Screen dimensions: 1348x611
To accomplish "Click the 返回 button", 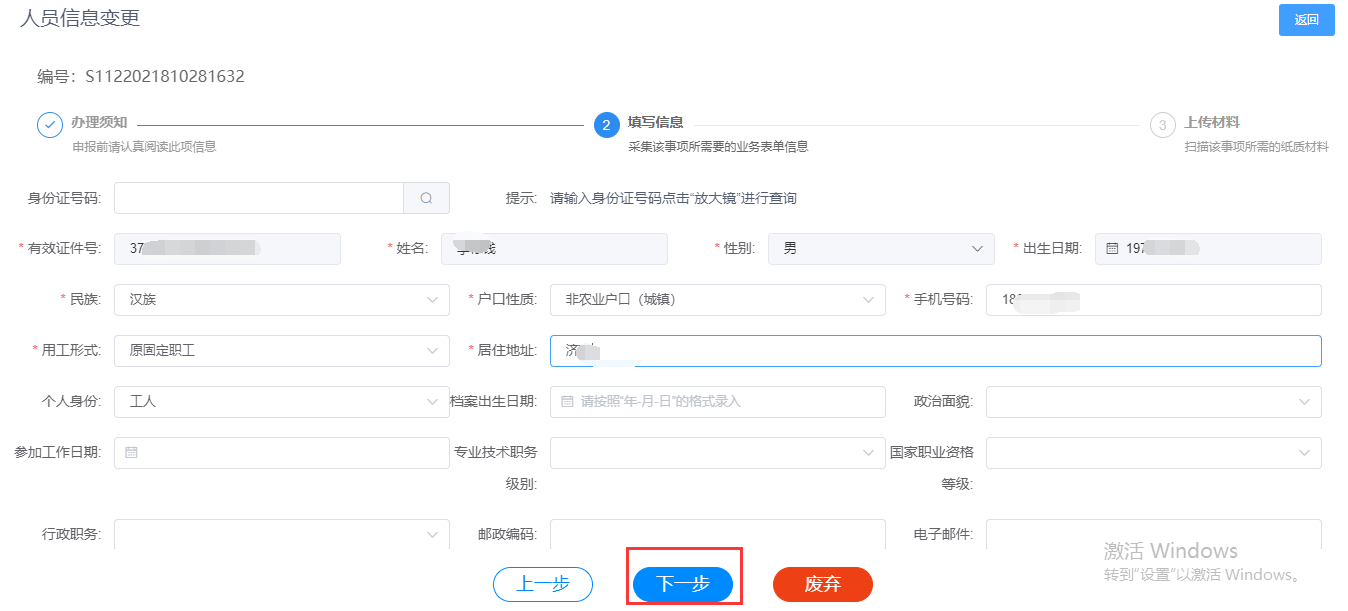I will tap(1306, 20).
